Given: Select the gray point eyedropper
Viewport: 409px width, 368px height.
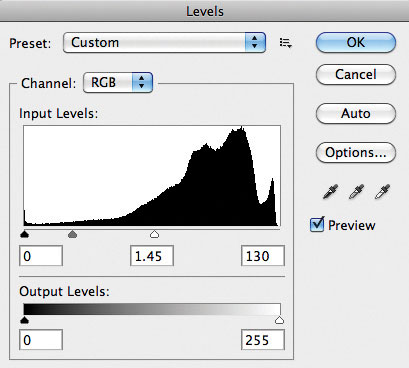Looking at the screenshot, I should (x=356, y=192).
